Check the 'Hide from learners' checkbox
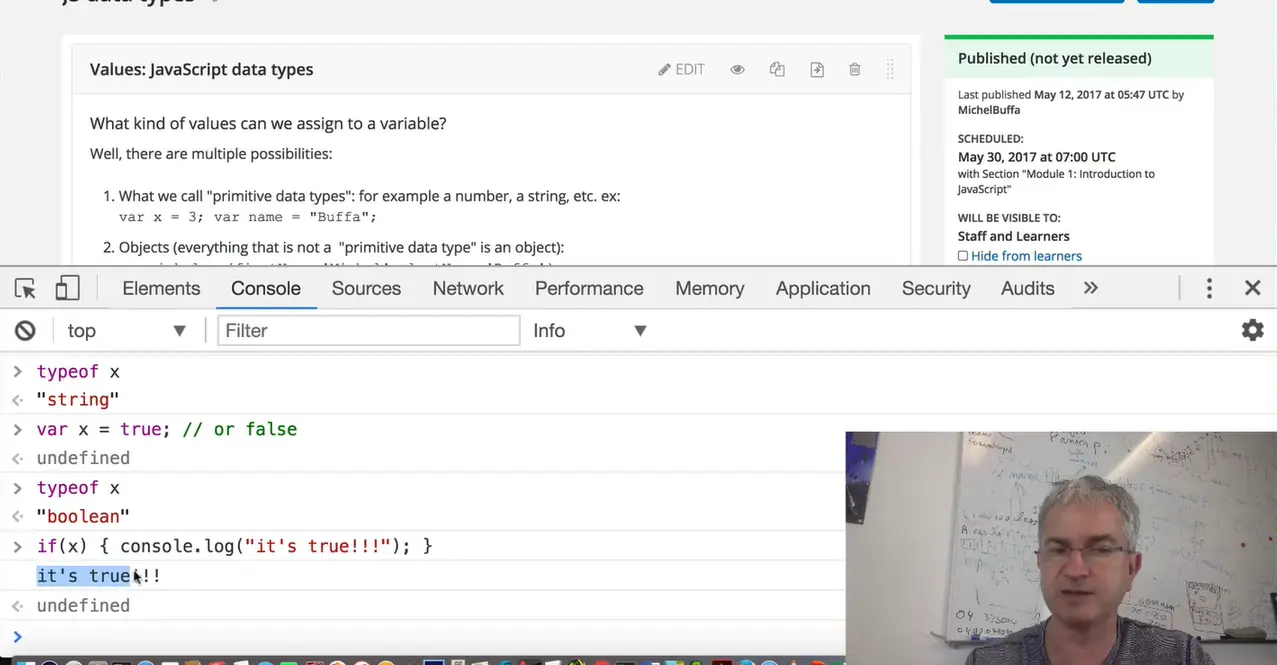This screenshot has width=1277, height=665. (963, 256)
